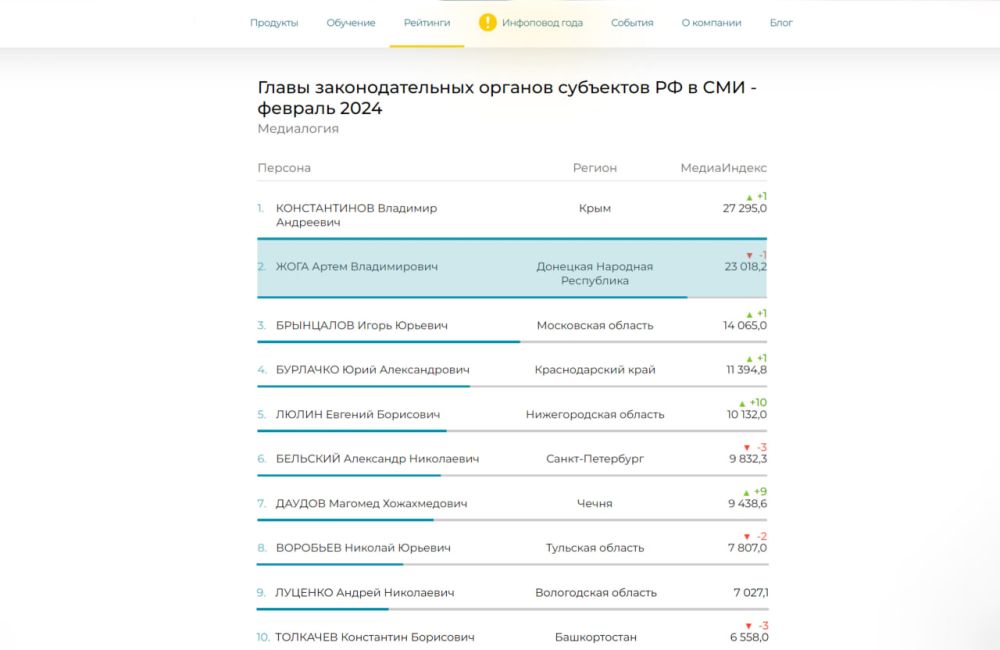Click the highlighted ЖОГА Артем Владимирович row
This screenshot has height=650, width=1000.
tap(356, 267)
